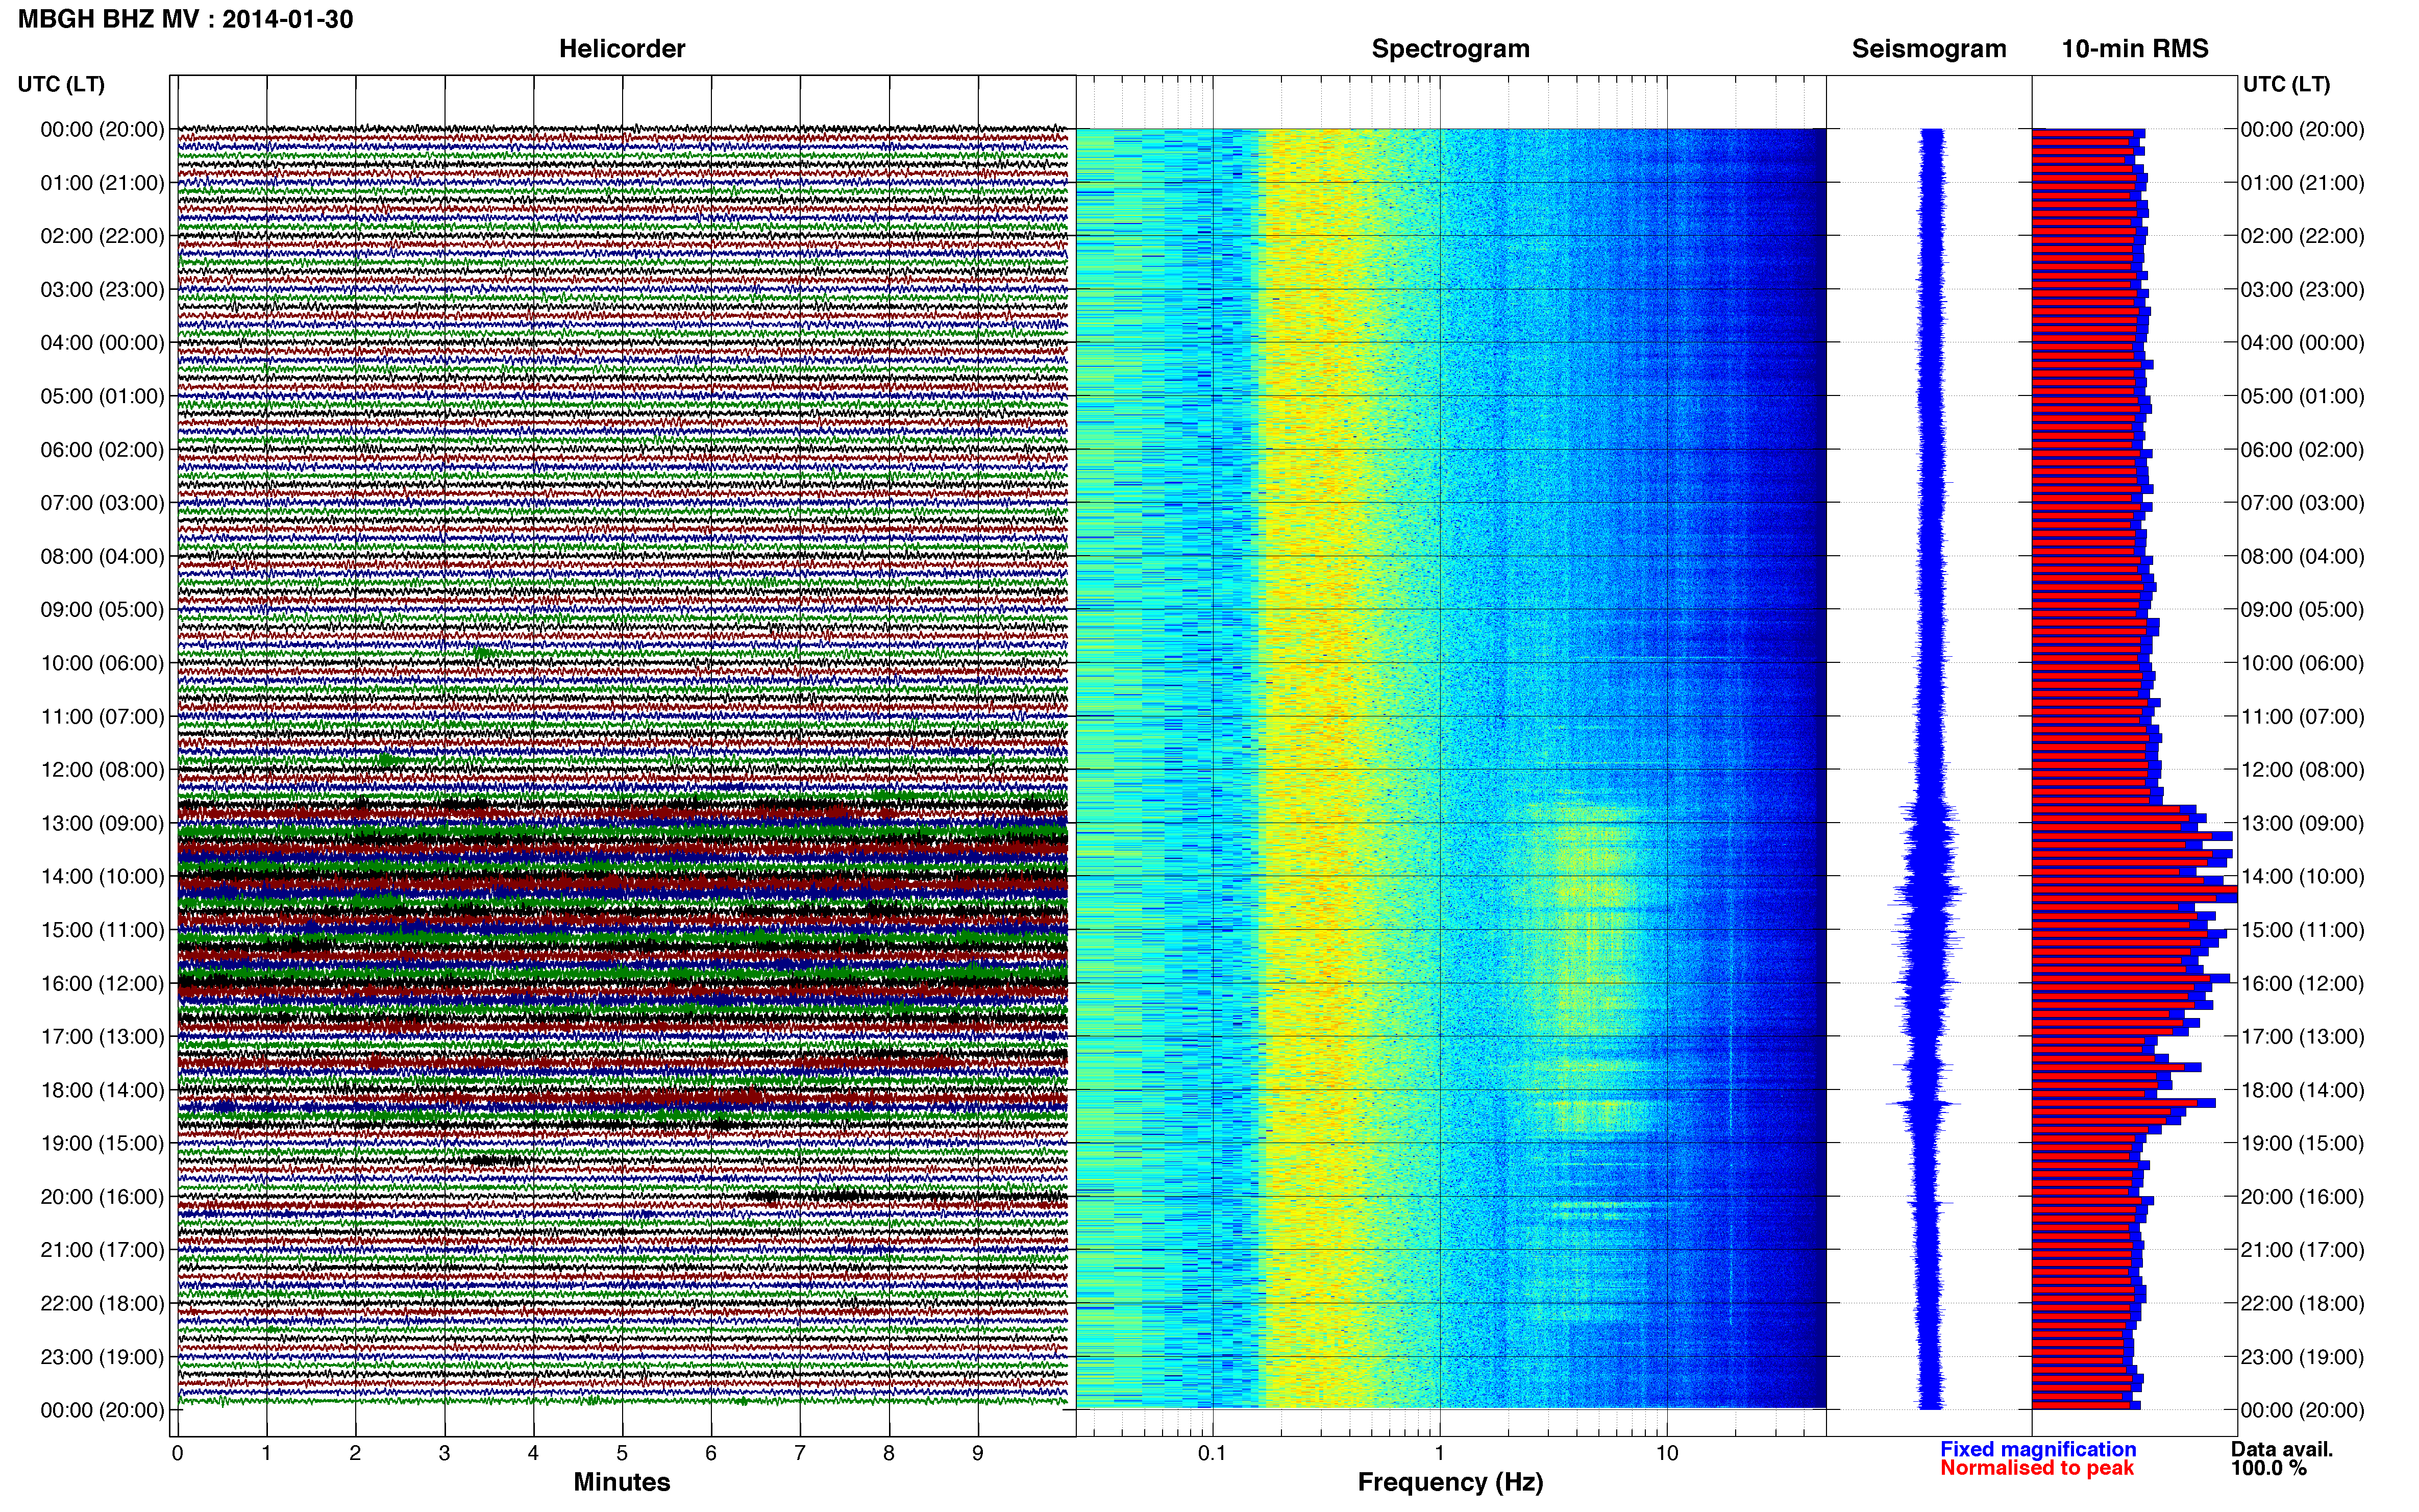Screen dimensions: 2419x1512
Task: Click the 'Helicorder' panel heading
Action: tap(622, 49)
